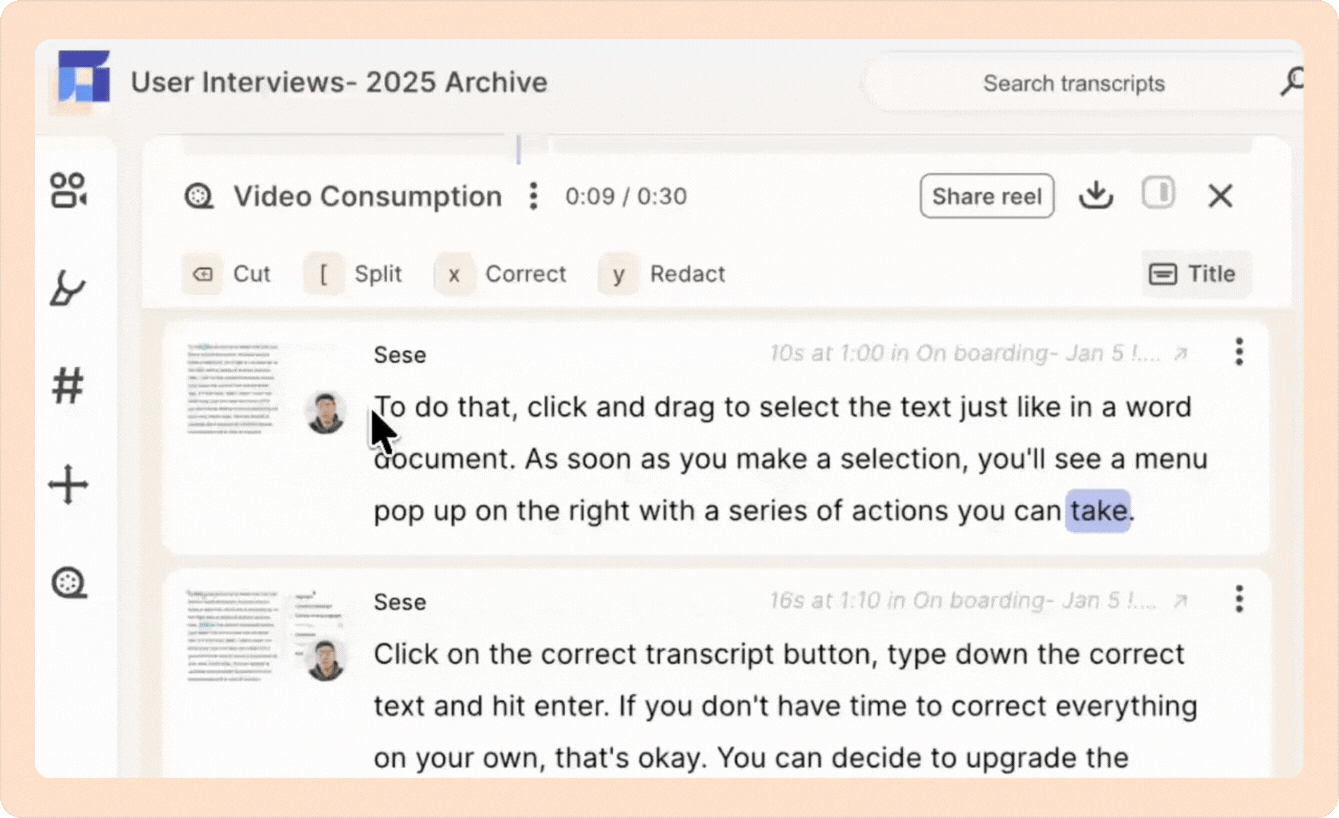Click the magnifier search icon

pos(1294,82)
